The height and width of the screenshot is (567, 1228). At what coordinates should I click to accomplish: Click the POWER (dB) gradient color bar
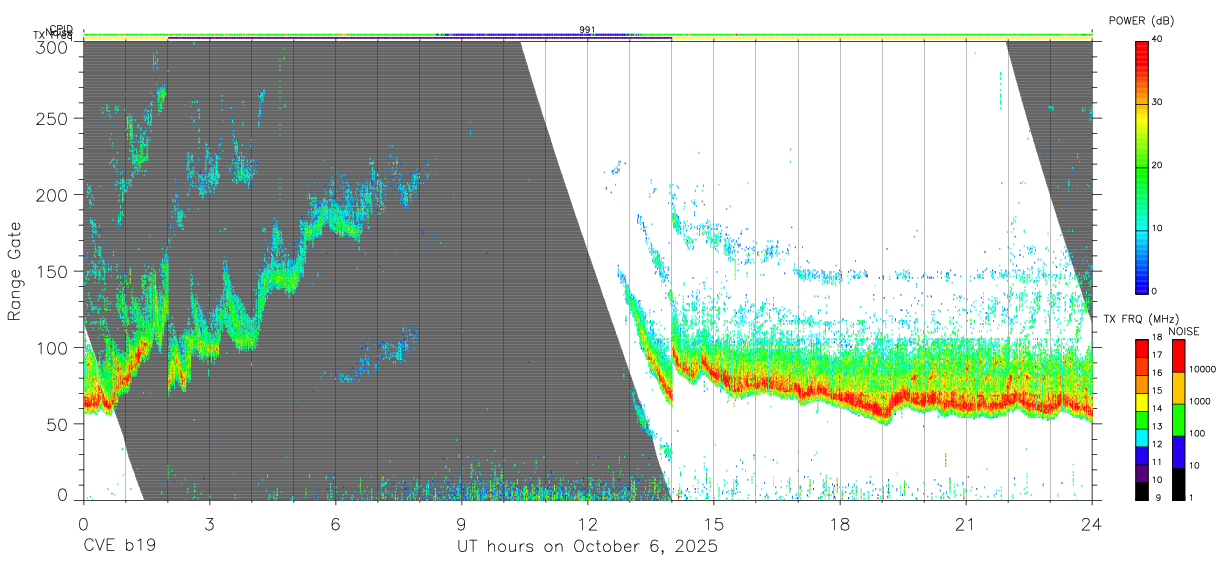(x=1142, y=166)
